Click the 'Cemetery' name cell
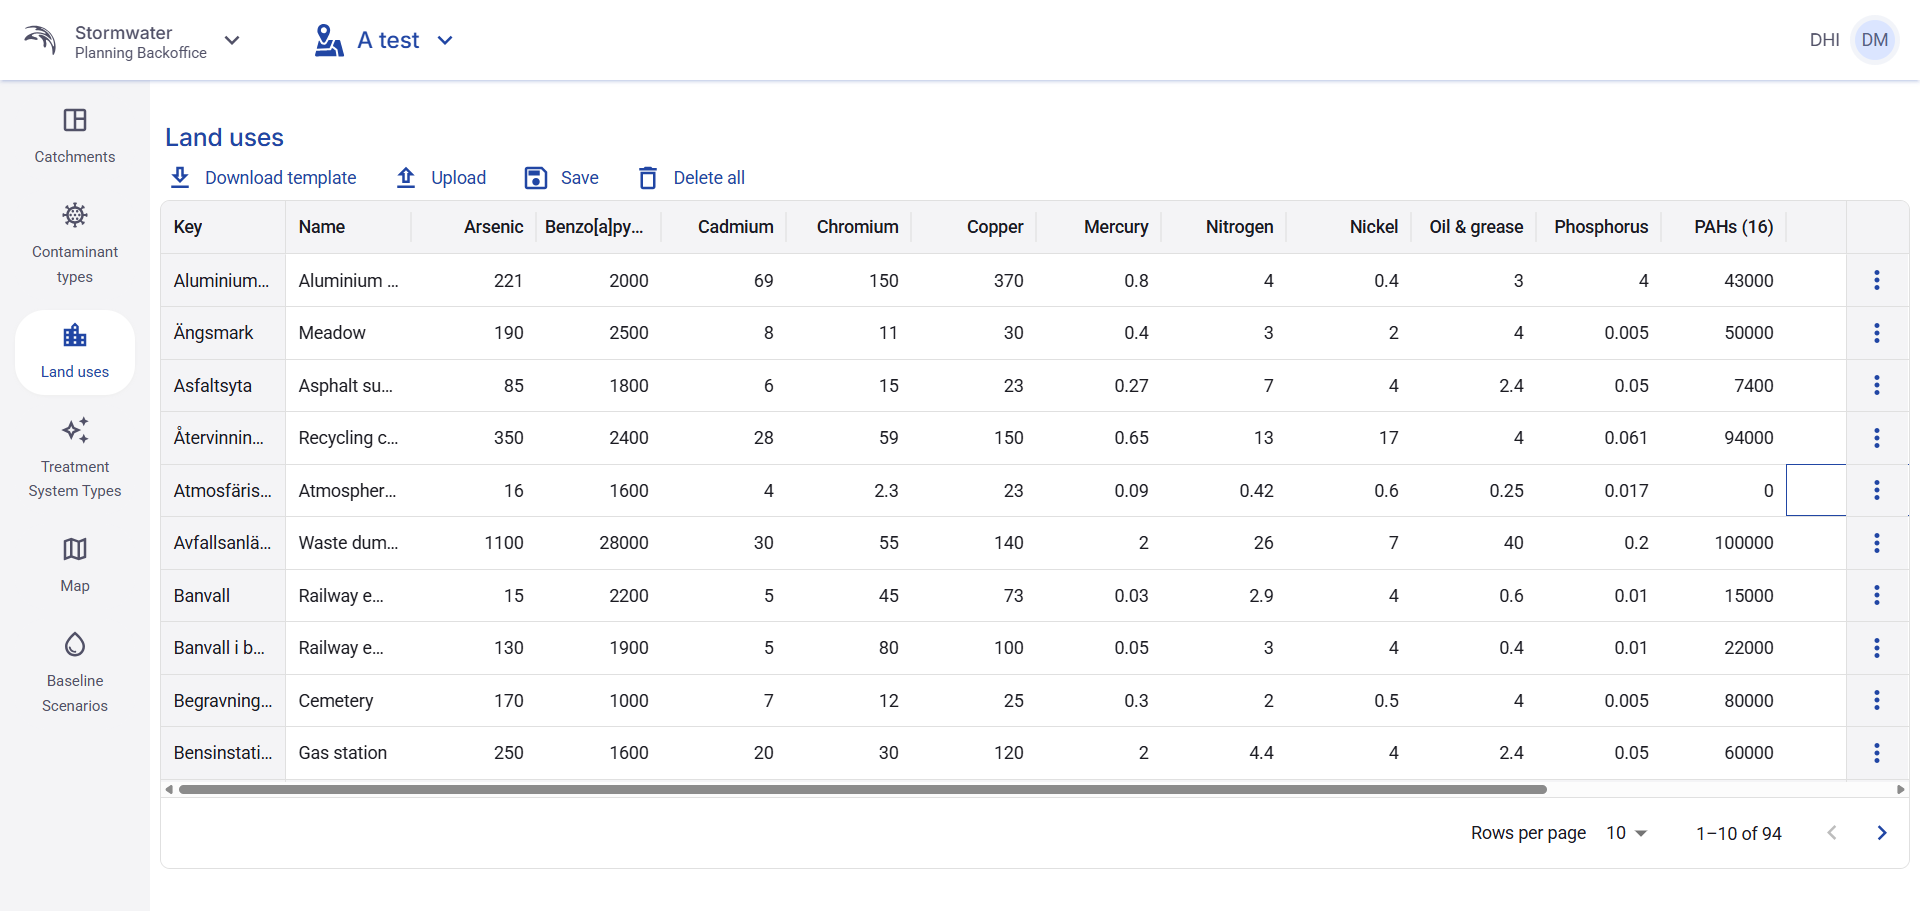Screen dimensions: 1920x911 point(348,700)
